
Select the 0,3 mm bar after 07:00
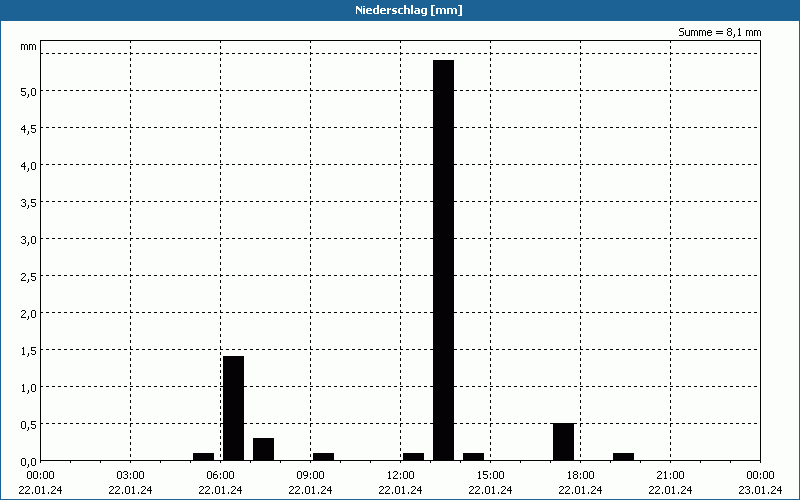point(263,449)
